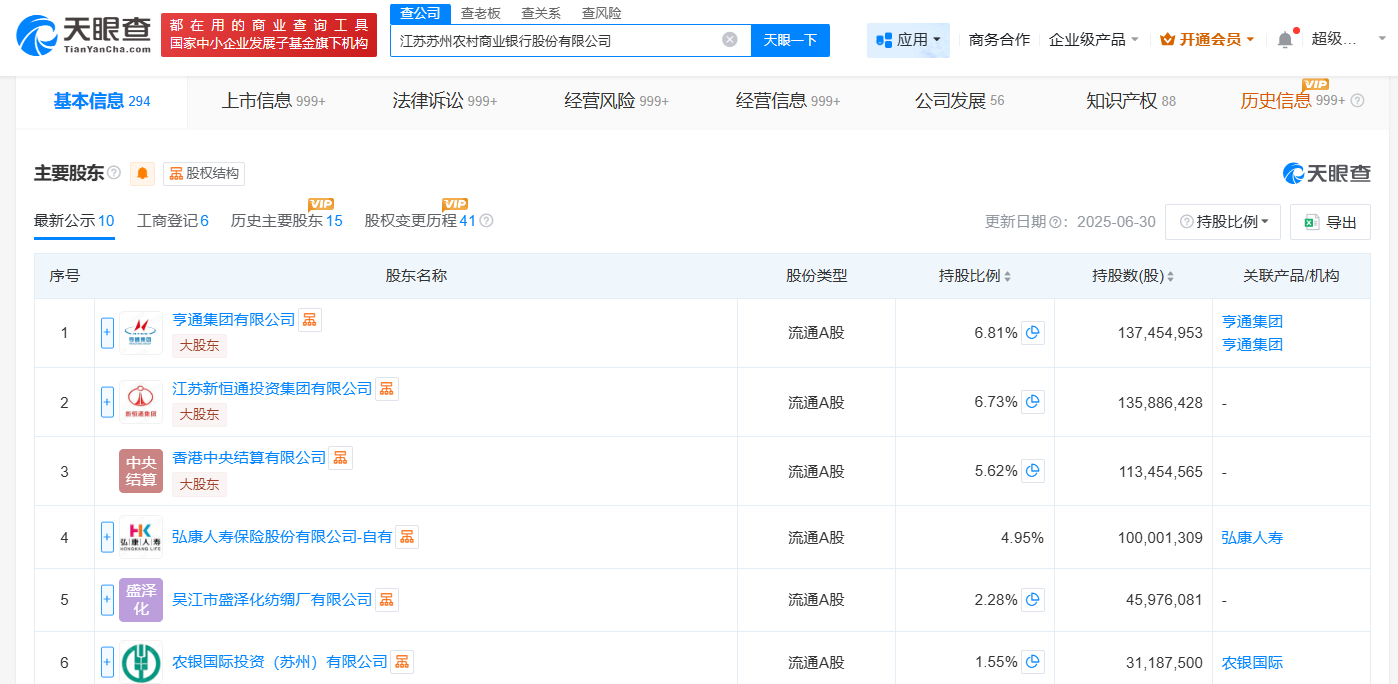Click 弘康人寿 company logo thumbnail

click(140, 536)
